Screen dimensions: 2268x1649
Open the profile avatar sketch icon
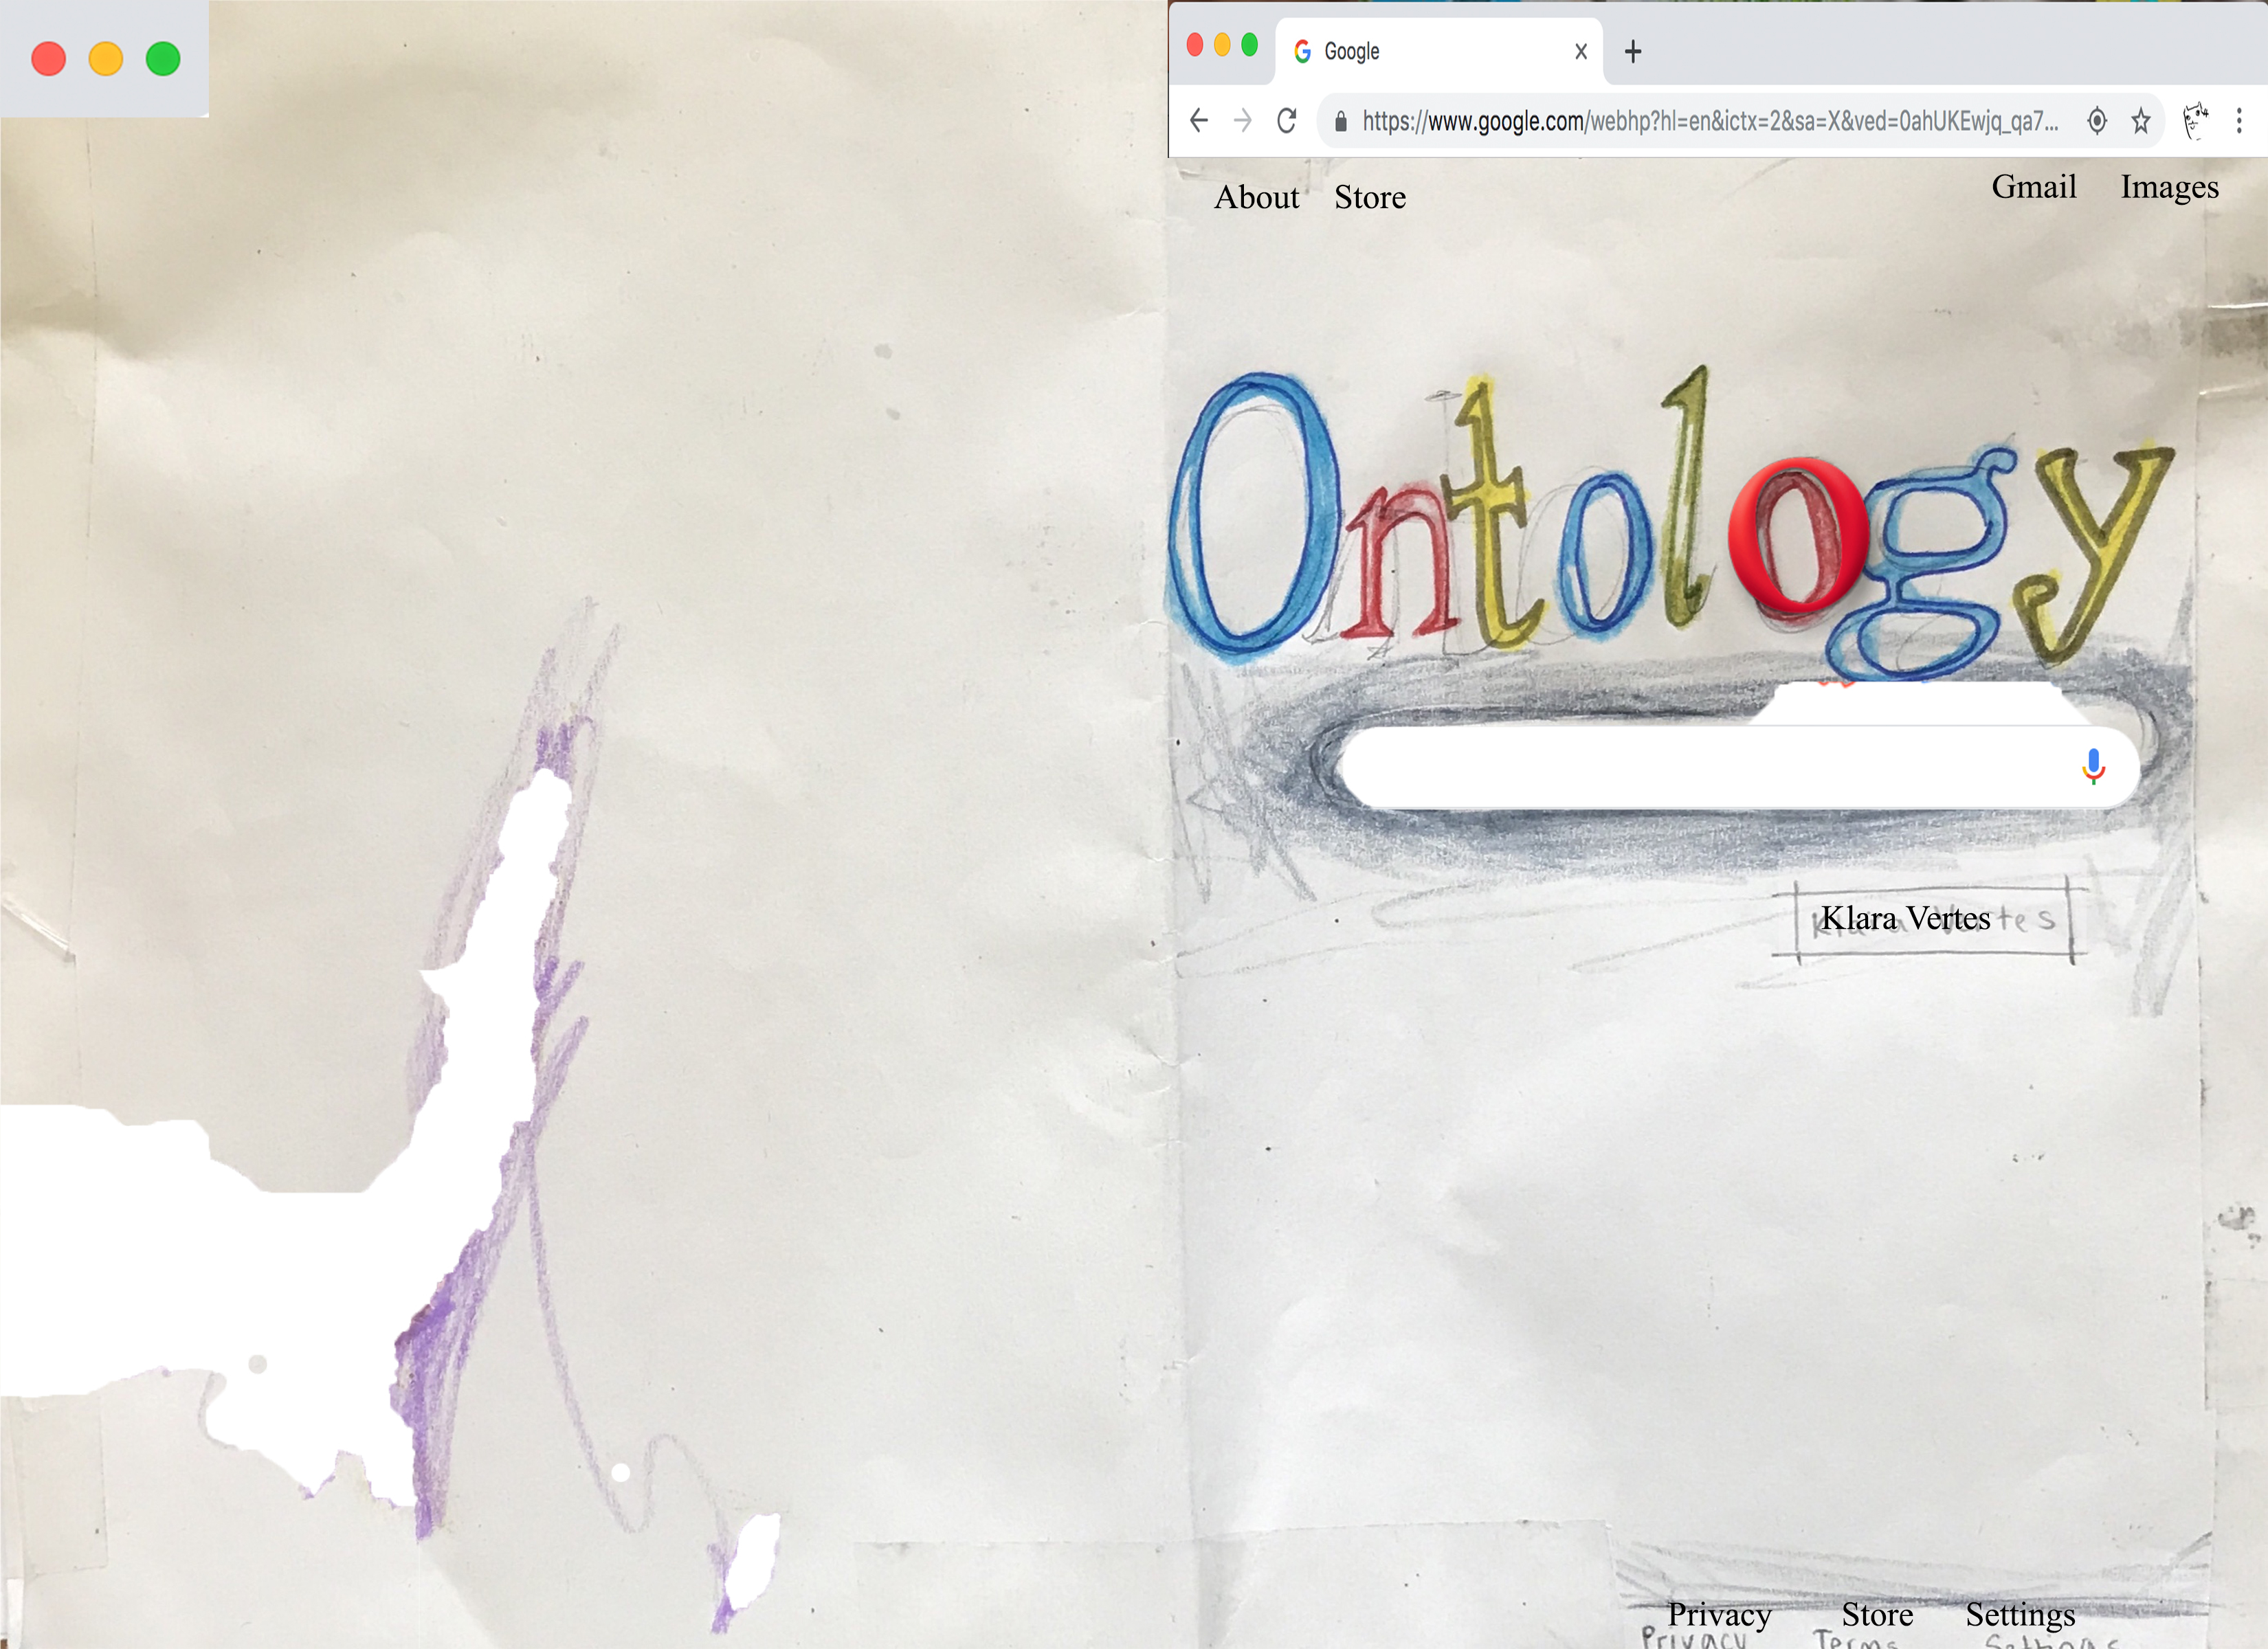[2195, 121]
